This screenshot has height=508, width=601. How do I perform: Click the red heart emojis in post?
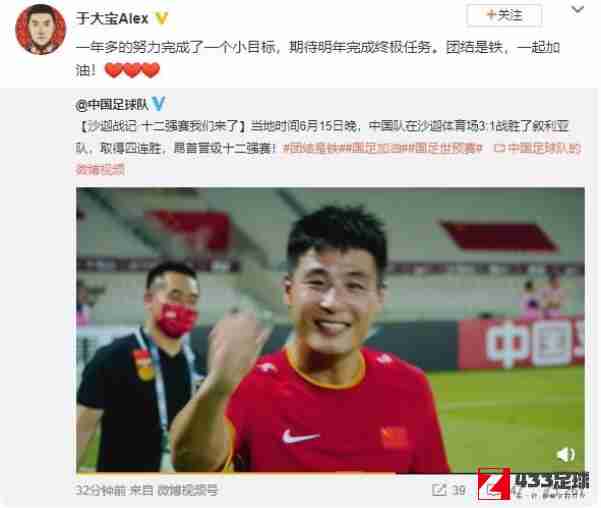(x=132, y=70)
